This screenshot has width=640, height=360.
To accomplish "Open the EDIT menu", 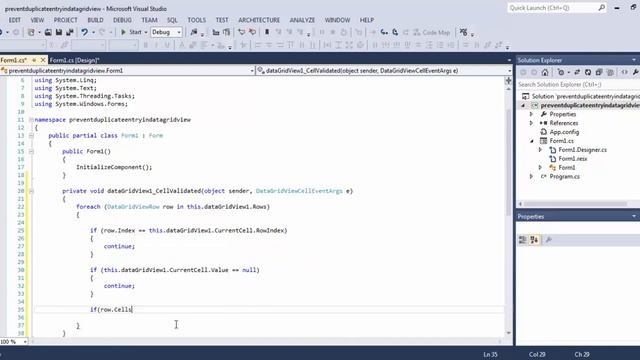I will click(15, 20).
